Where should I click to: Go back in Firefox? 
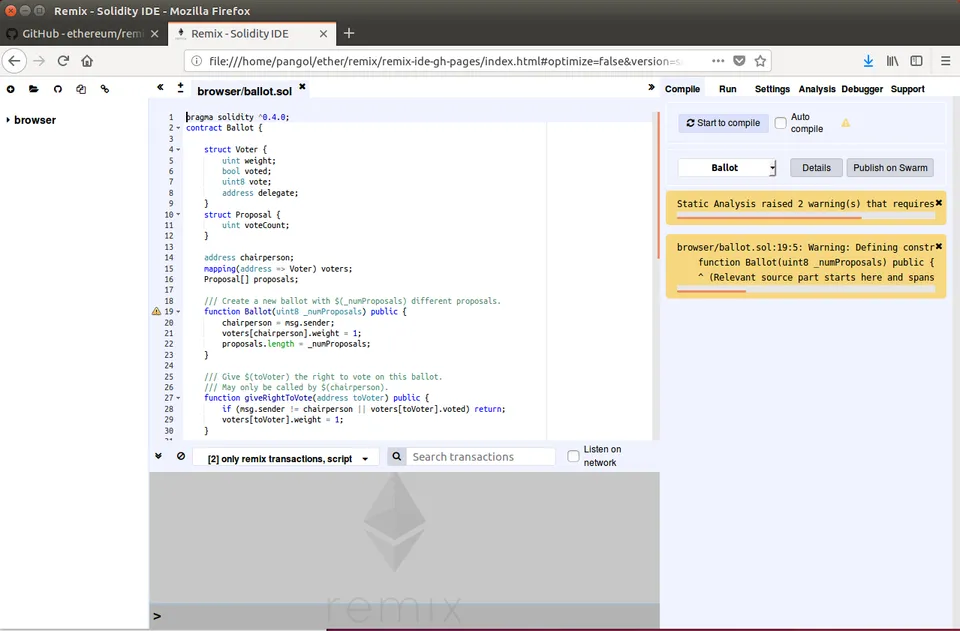coord(14,61)
